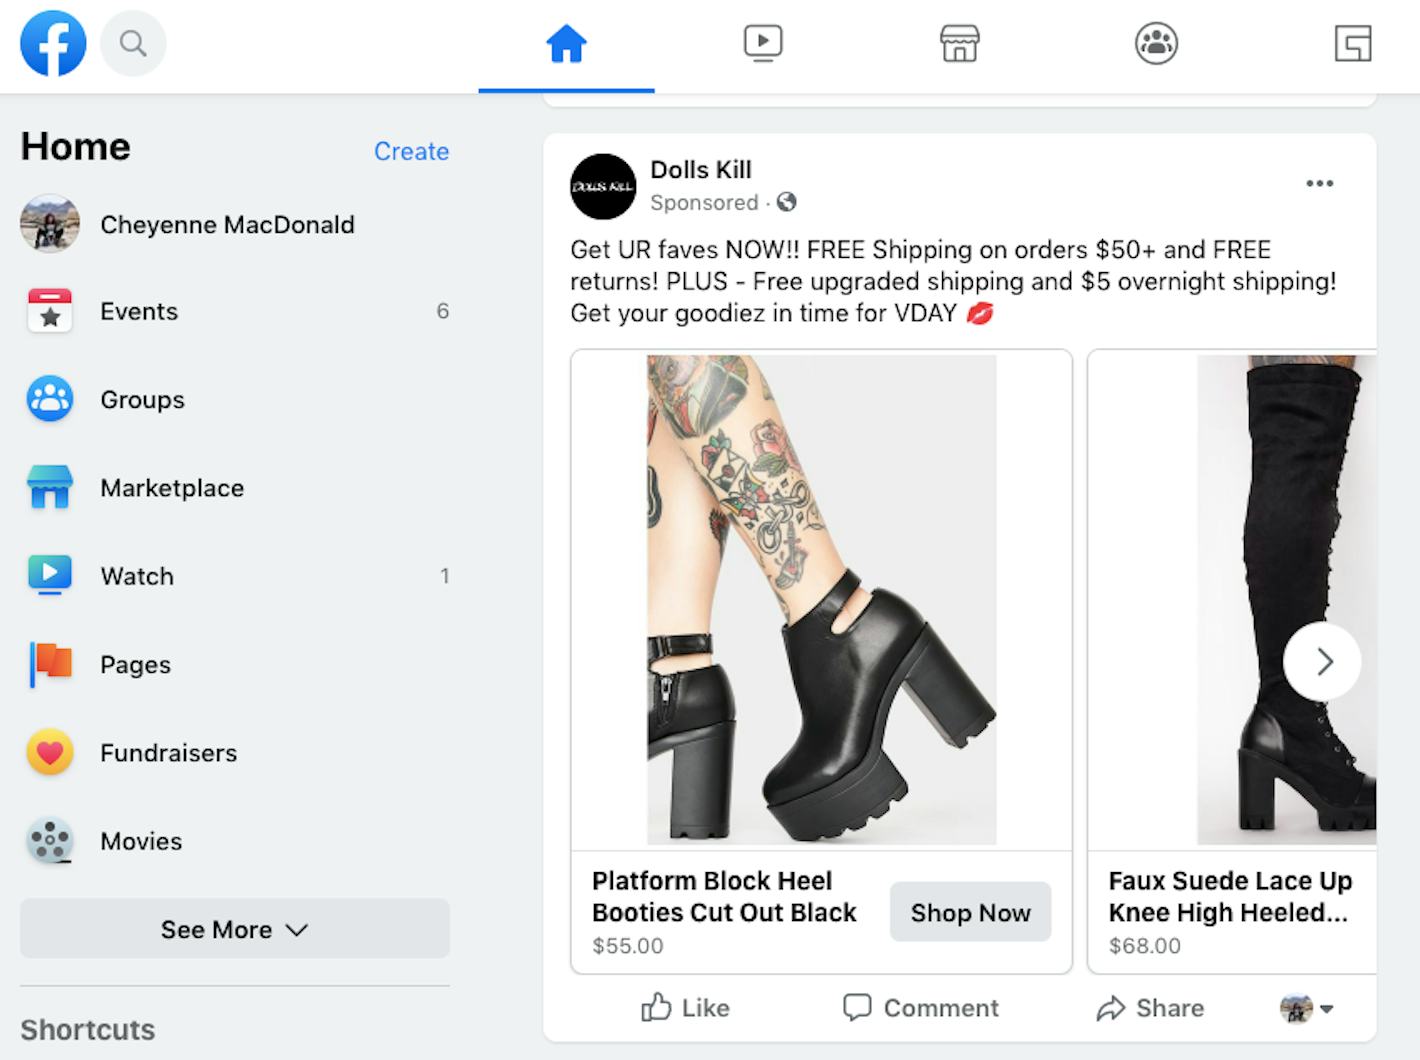This screenshot has width=1420, height=1060.
Task: Open the Marketplace storefront icon in top navigation
Action: (x=959, y=43)
